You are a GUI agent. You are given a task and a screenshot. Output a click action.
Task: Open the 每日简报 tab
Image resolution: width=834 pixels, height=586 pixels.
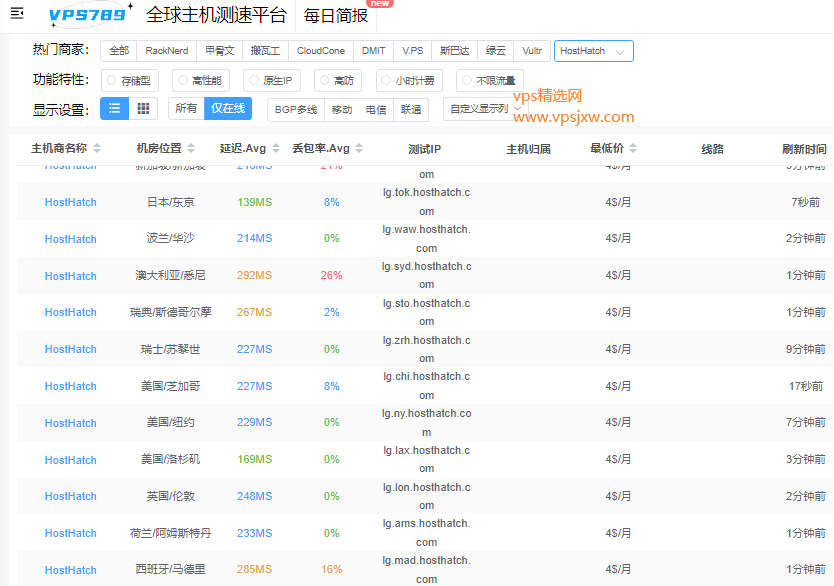[336, 15]
